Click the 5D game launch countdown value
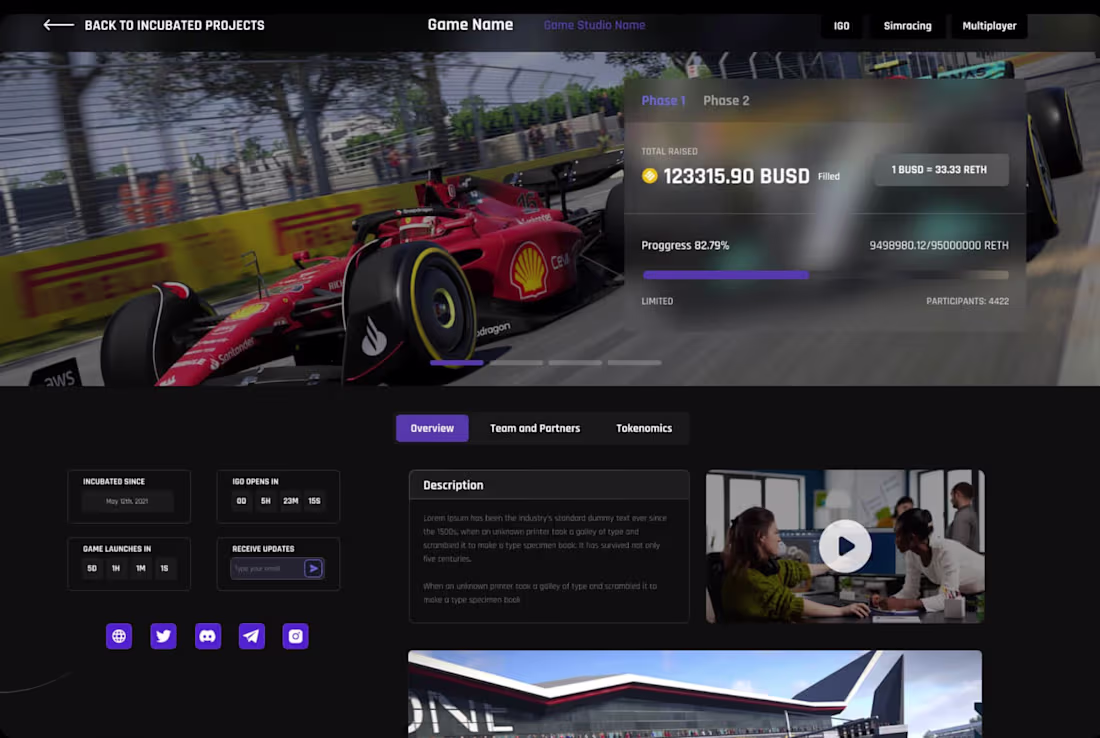 92,568
